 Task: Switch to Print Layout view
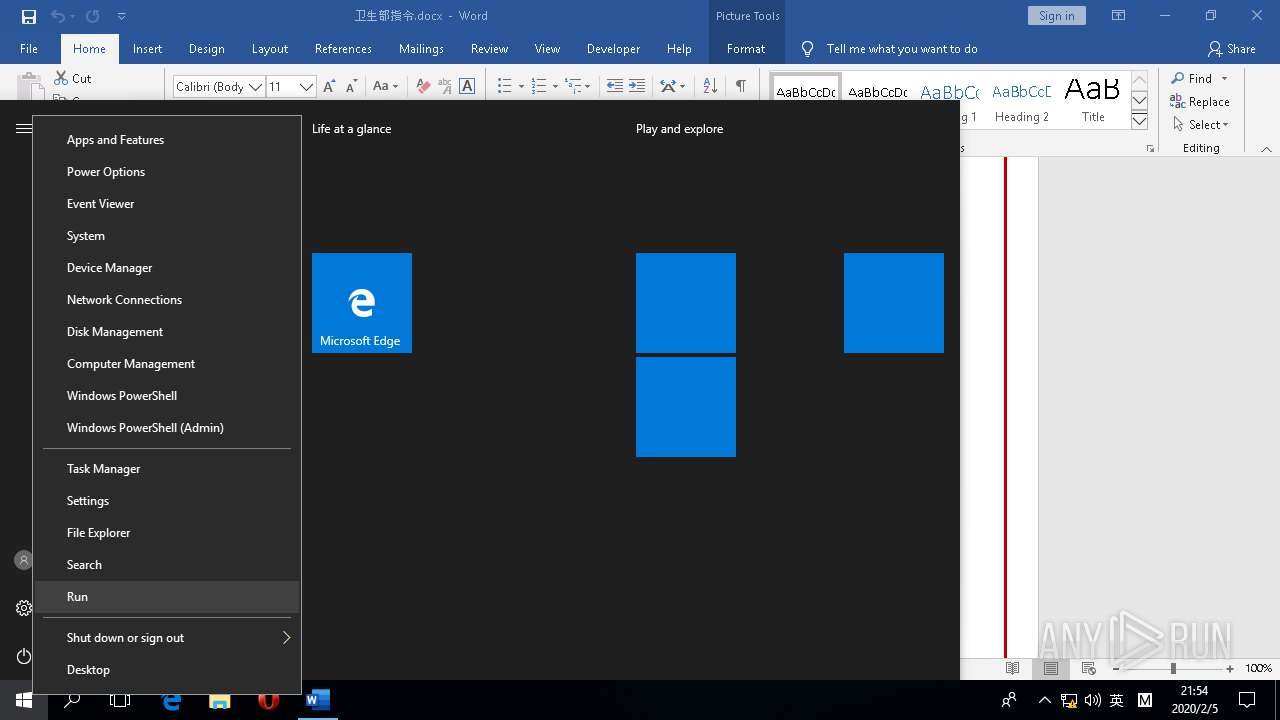click(1050, 668)
